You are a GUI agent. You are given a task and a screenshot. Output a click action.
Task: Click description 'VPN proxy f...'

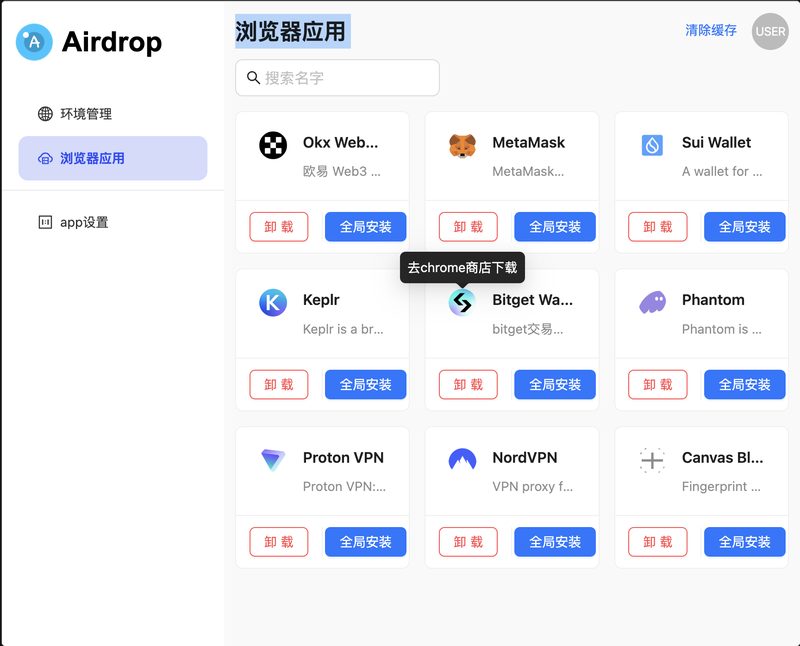click(533, 486)
